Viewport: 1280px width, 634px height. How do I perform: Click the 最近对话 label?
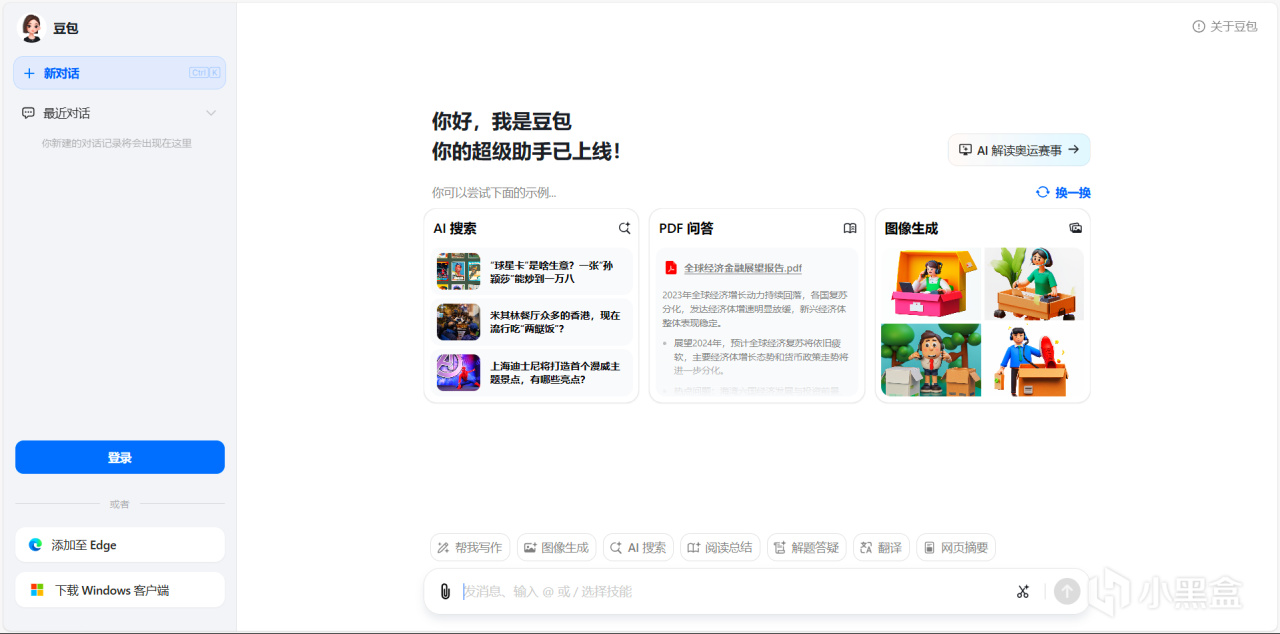click(x=66, y=113)
